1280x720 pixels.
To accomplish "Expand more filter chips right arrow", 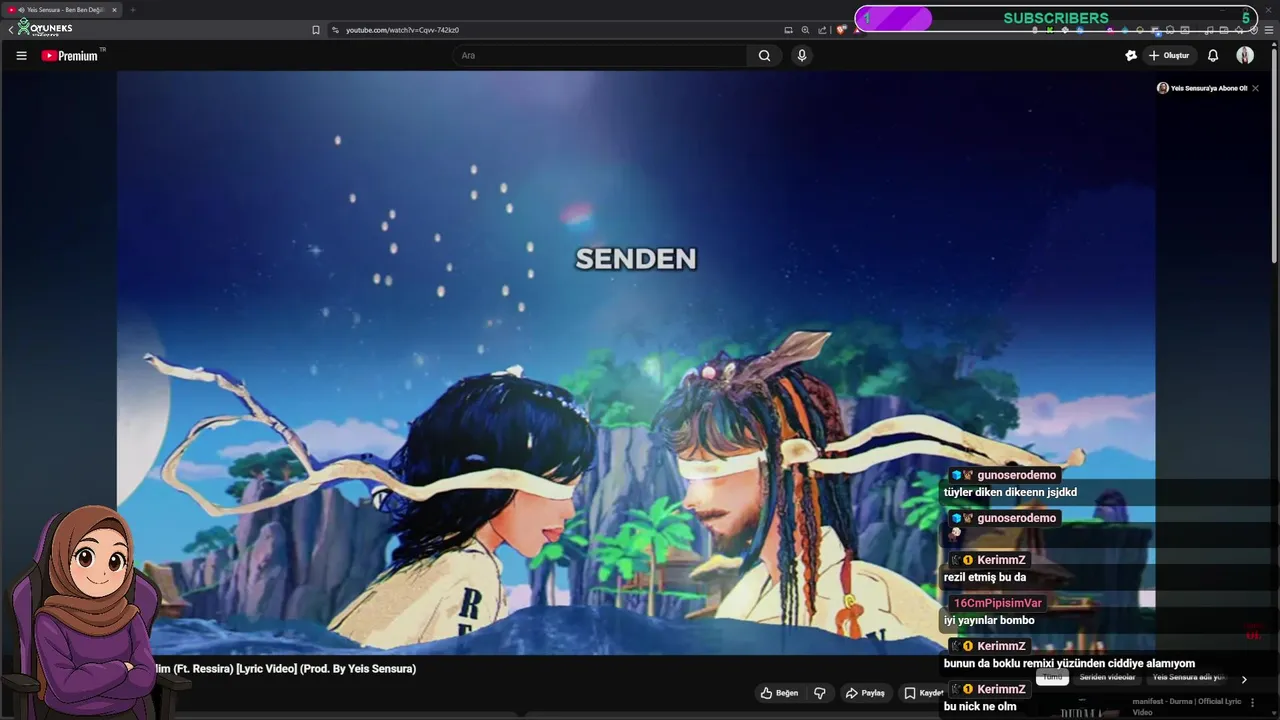I will tap(1244, 679).
